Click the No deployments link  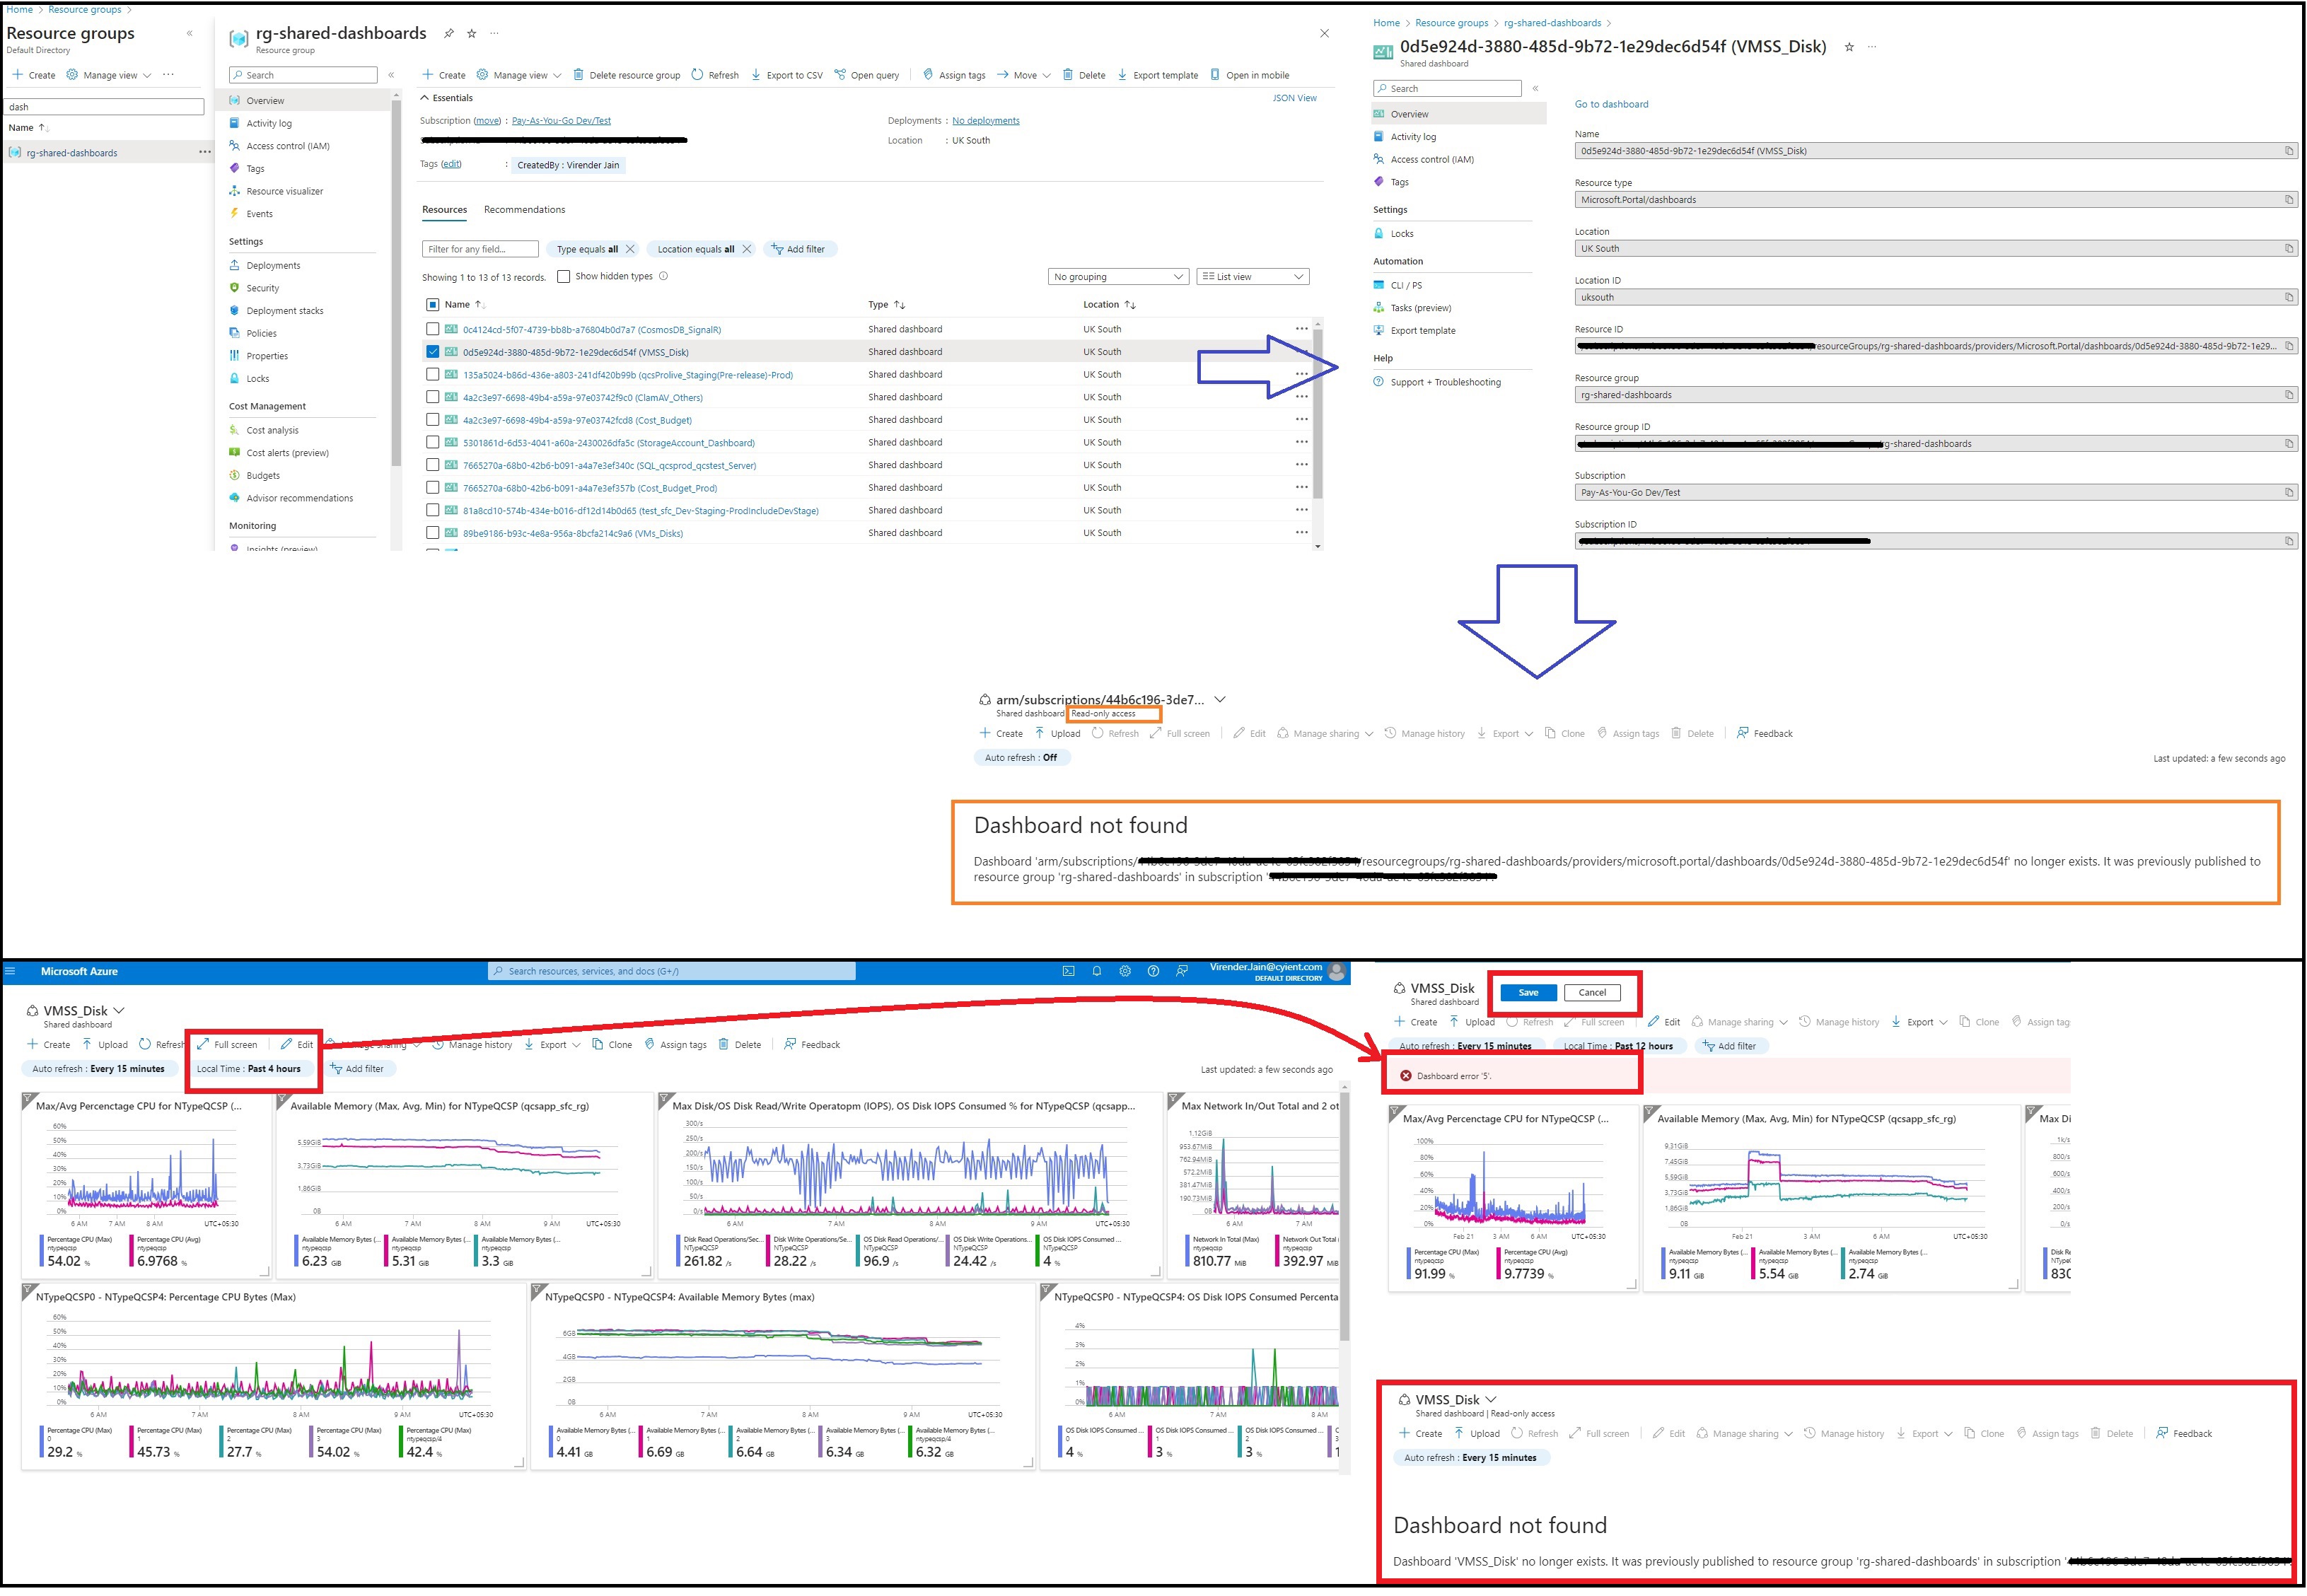[986, 121]
